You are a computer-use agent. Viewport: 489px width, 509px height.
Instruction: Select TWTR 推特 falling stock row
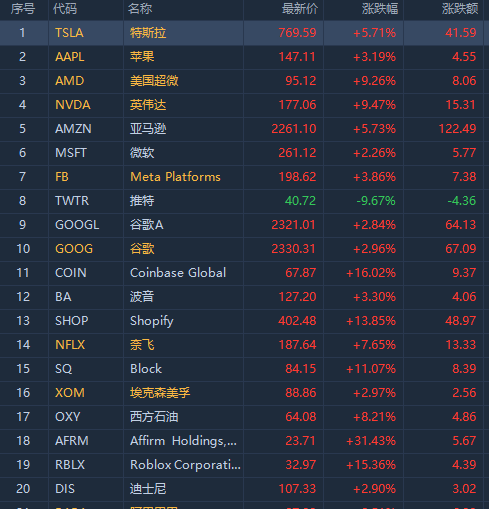click(x=244, y=201)
